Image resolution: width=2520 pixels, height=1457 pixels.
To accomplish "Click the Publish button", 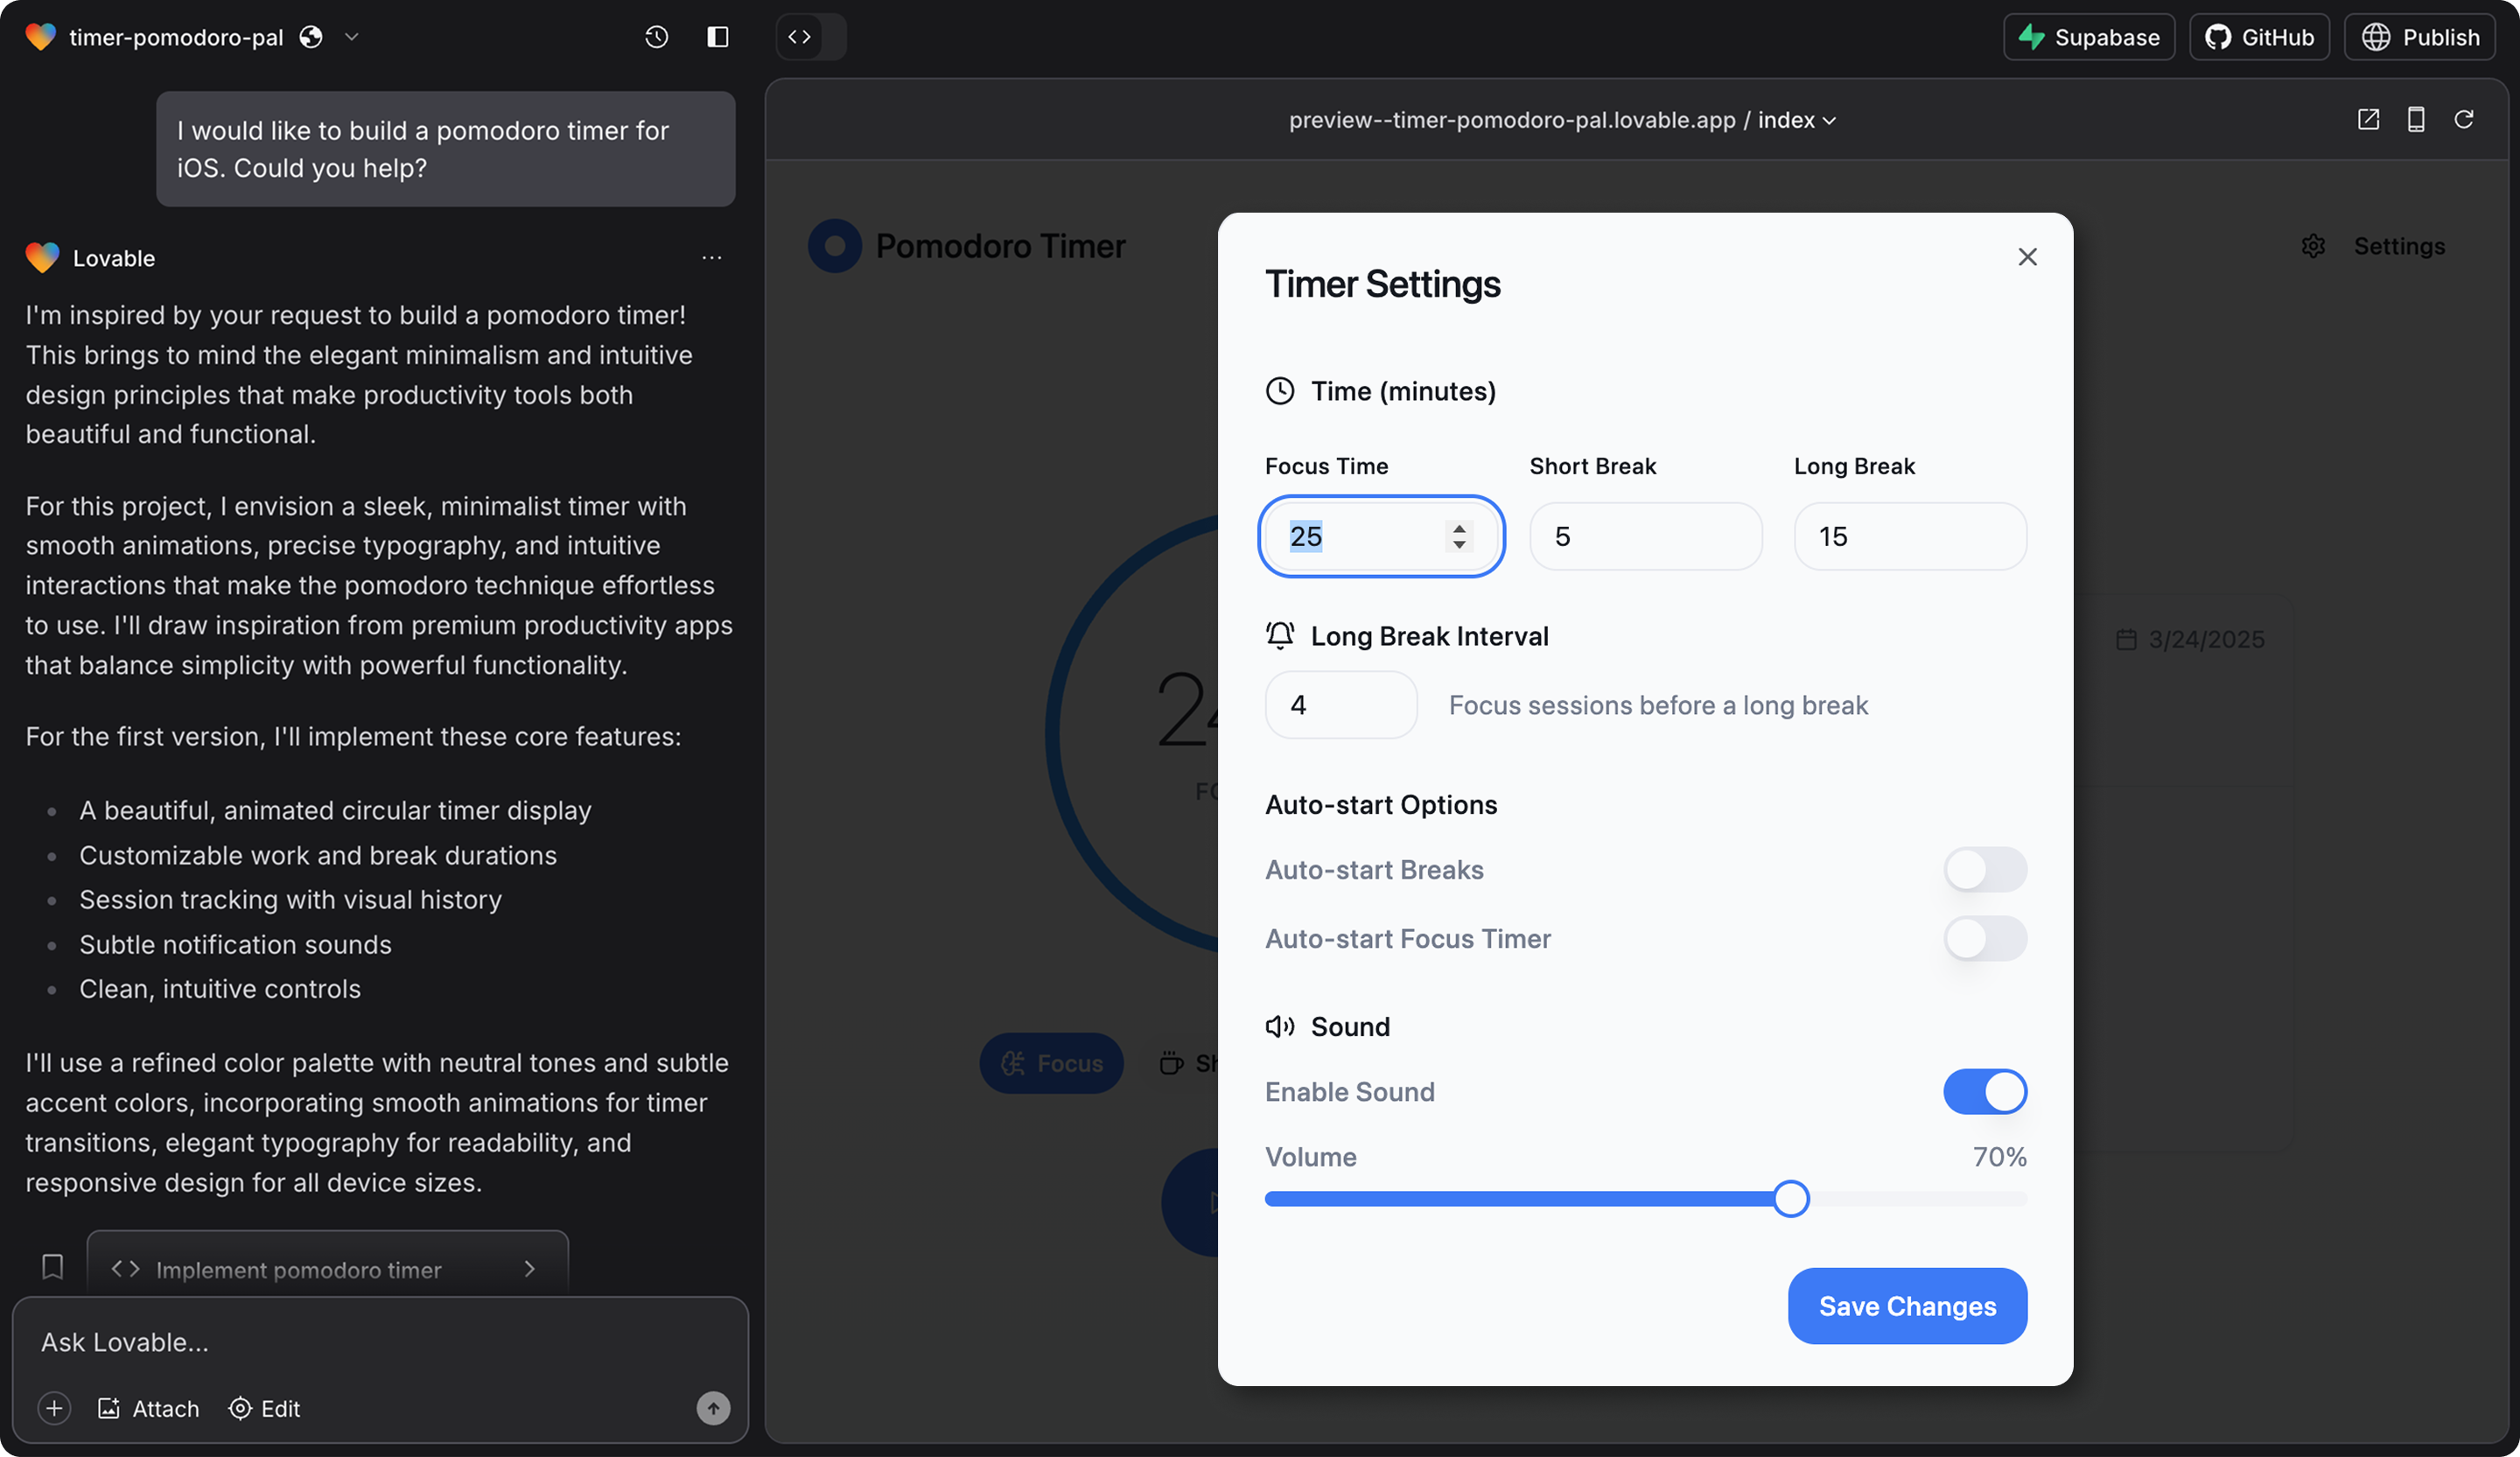I will point(2419,37).
